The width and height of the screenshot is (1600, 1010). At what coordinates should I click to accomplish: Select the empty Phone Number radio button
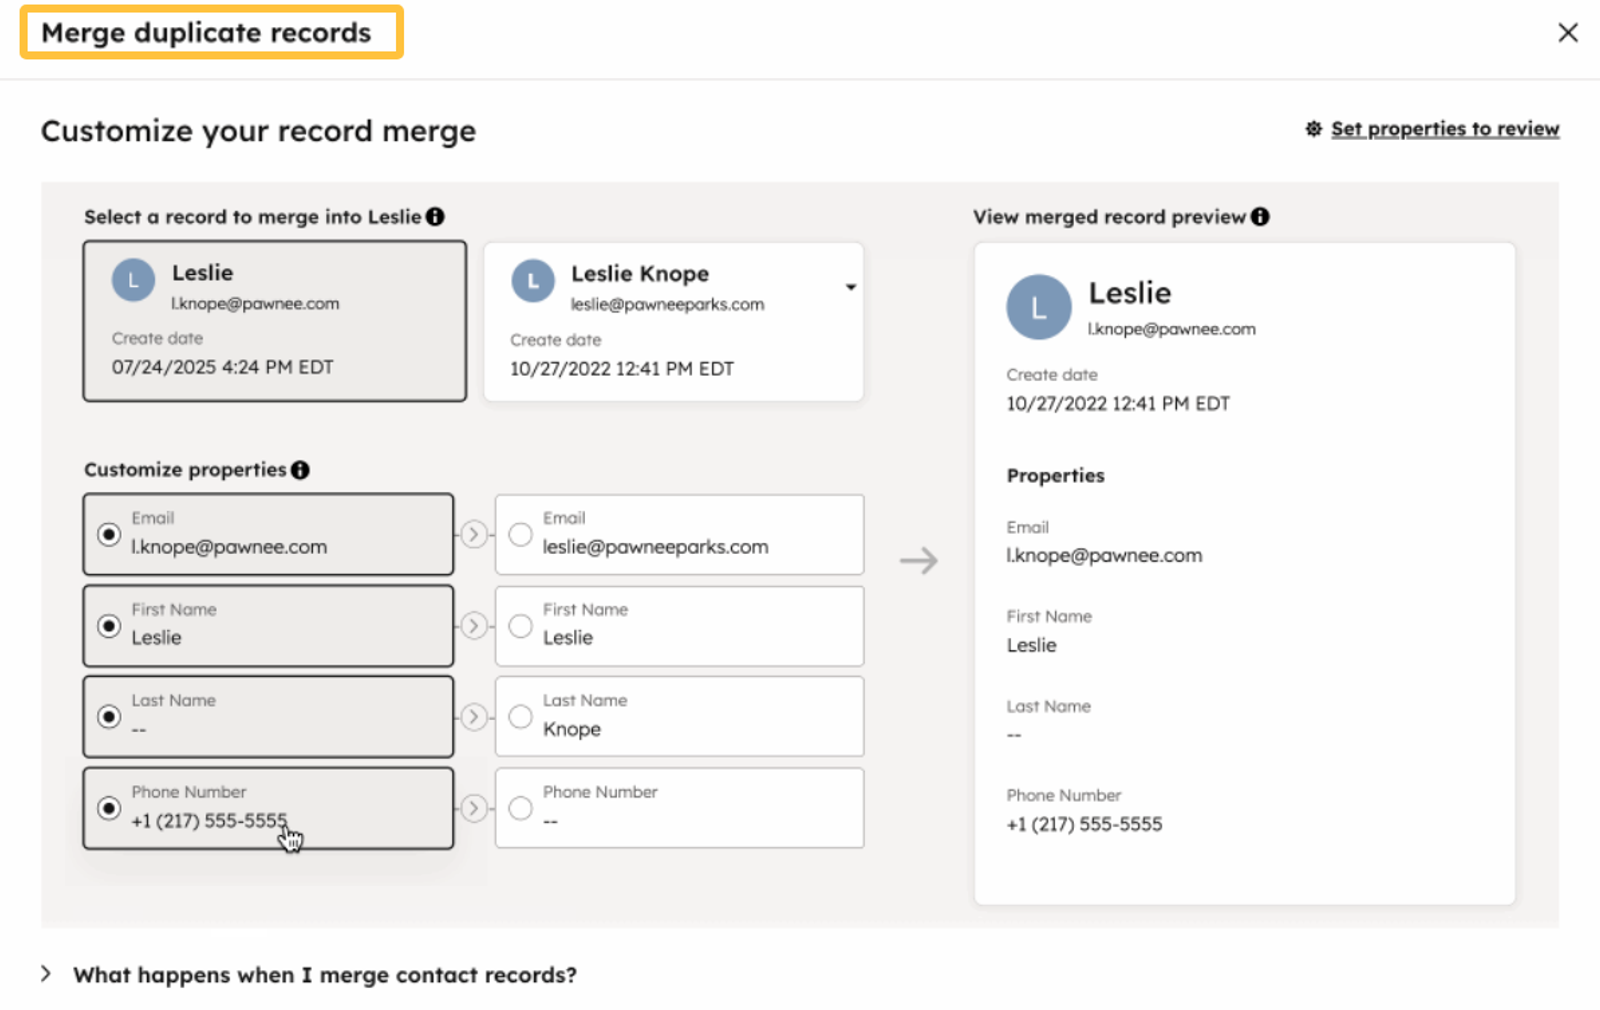click(520, 808)
